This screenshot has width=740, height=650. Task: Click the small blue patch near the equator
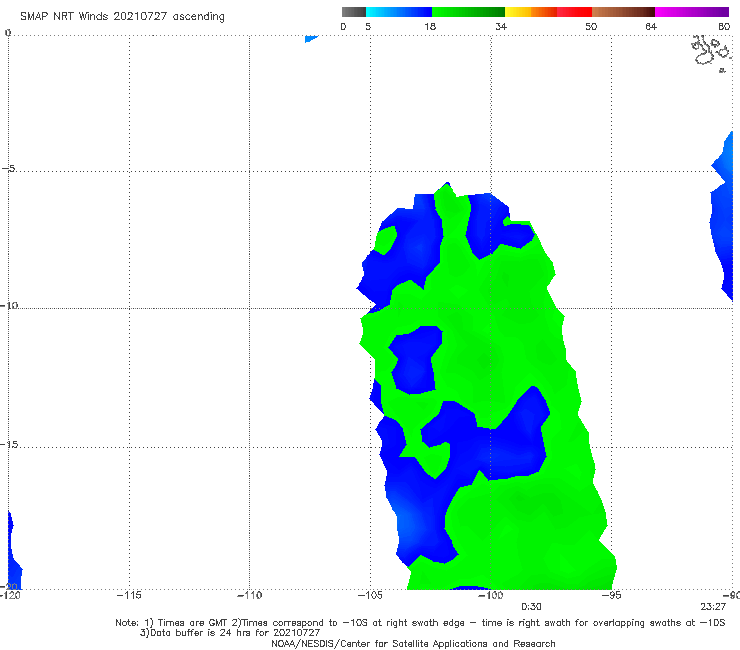[311, 39]
